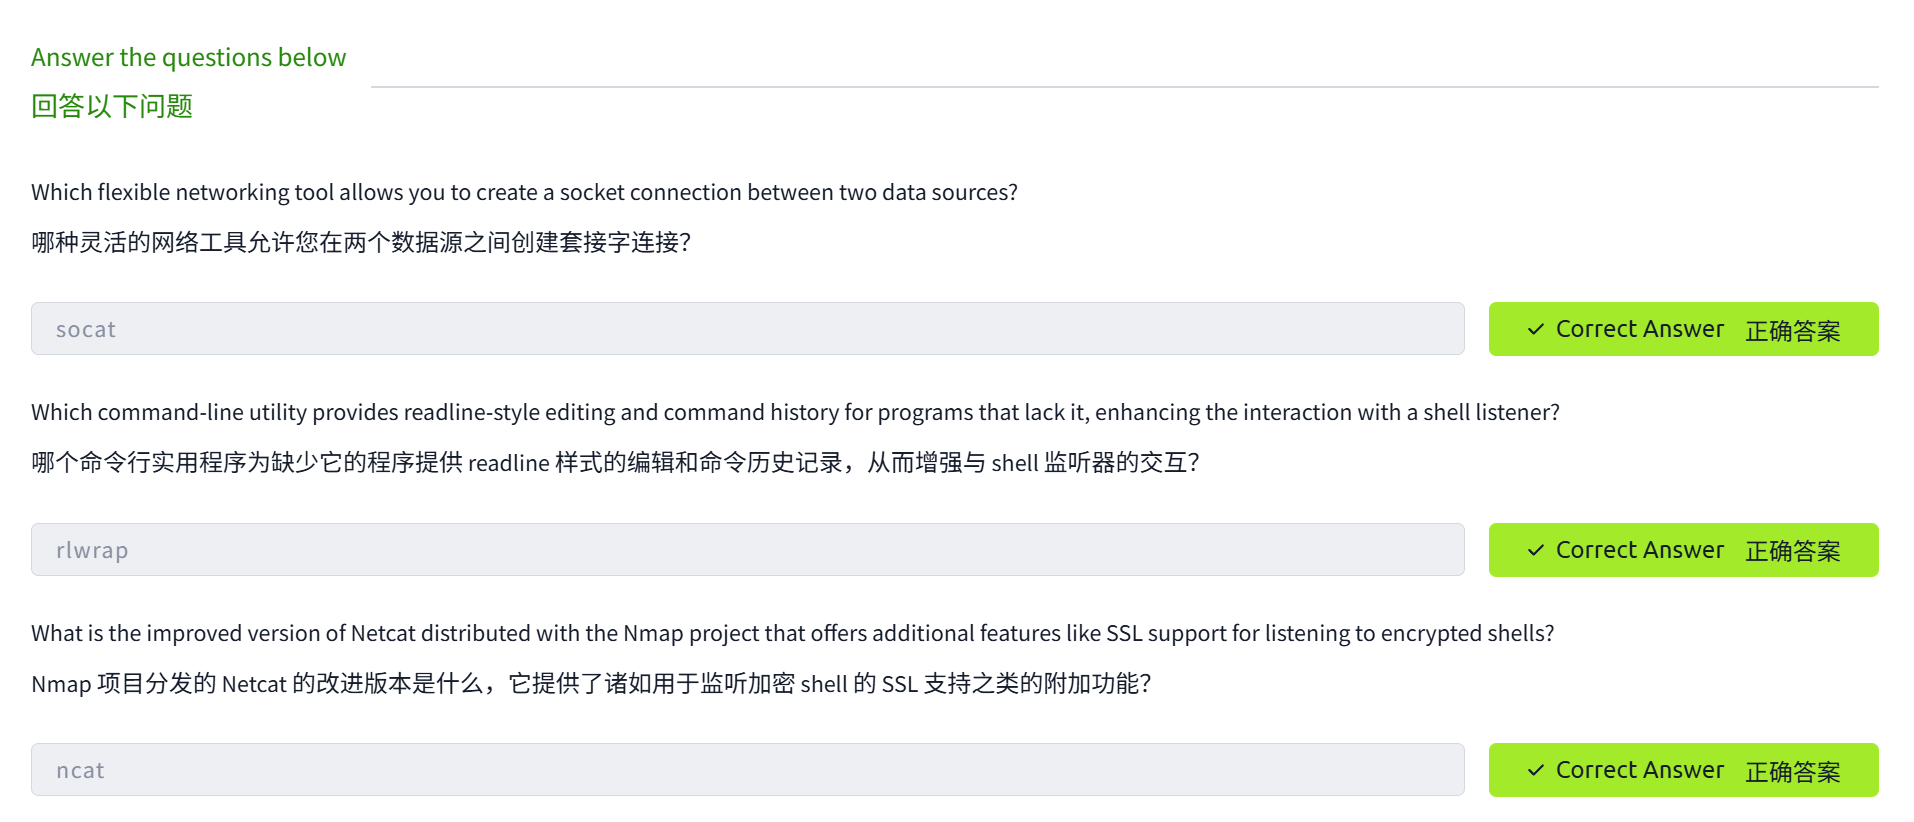Click the checkmark icon beside the rlwrap answer
This screenshot has width=1914, height=822.
click(1535, 550)
